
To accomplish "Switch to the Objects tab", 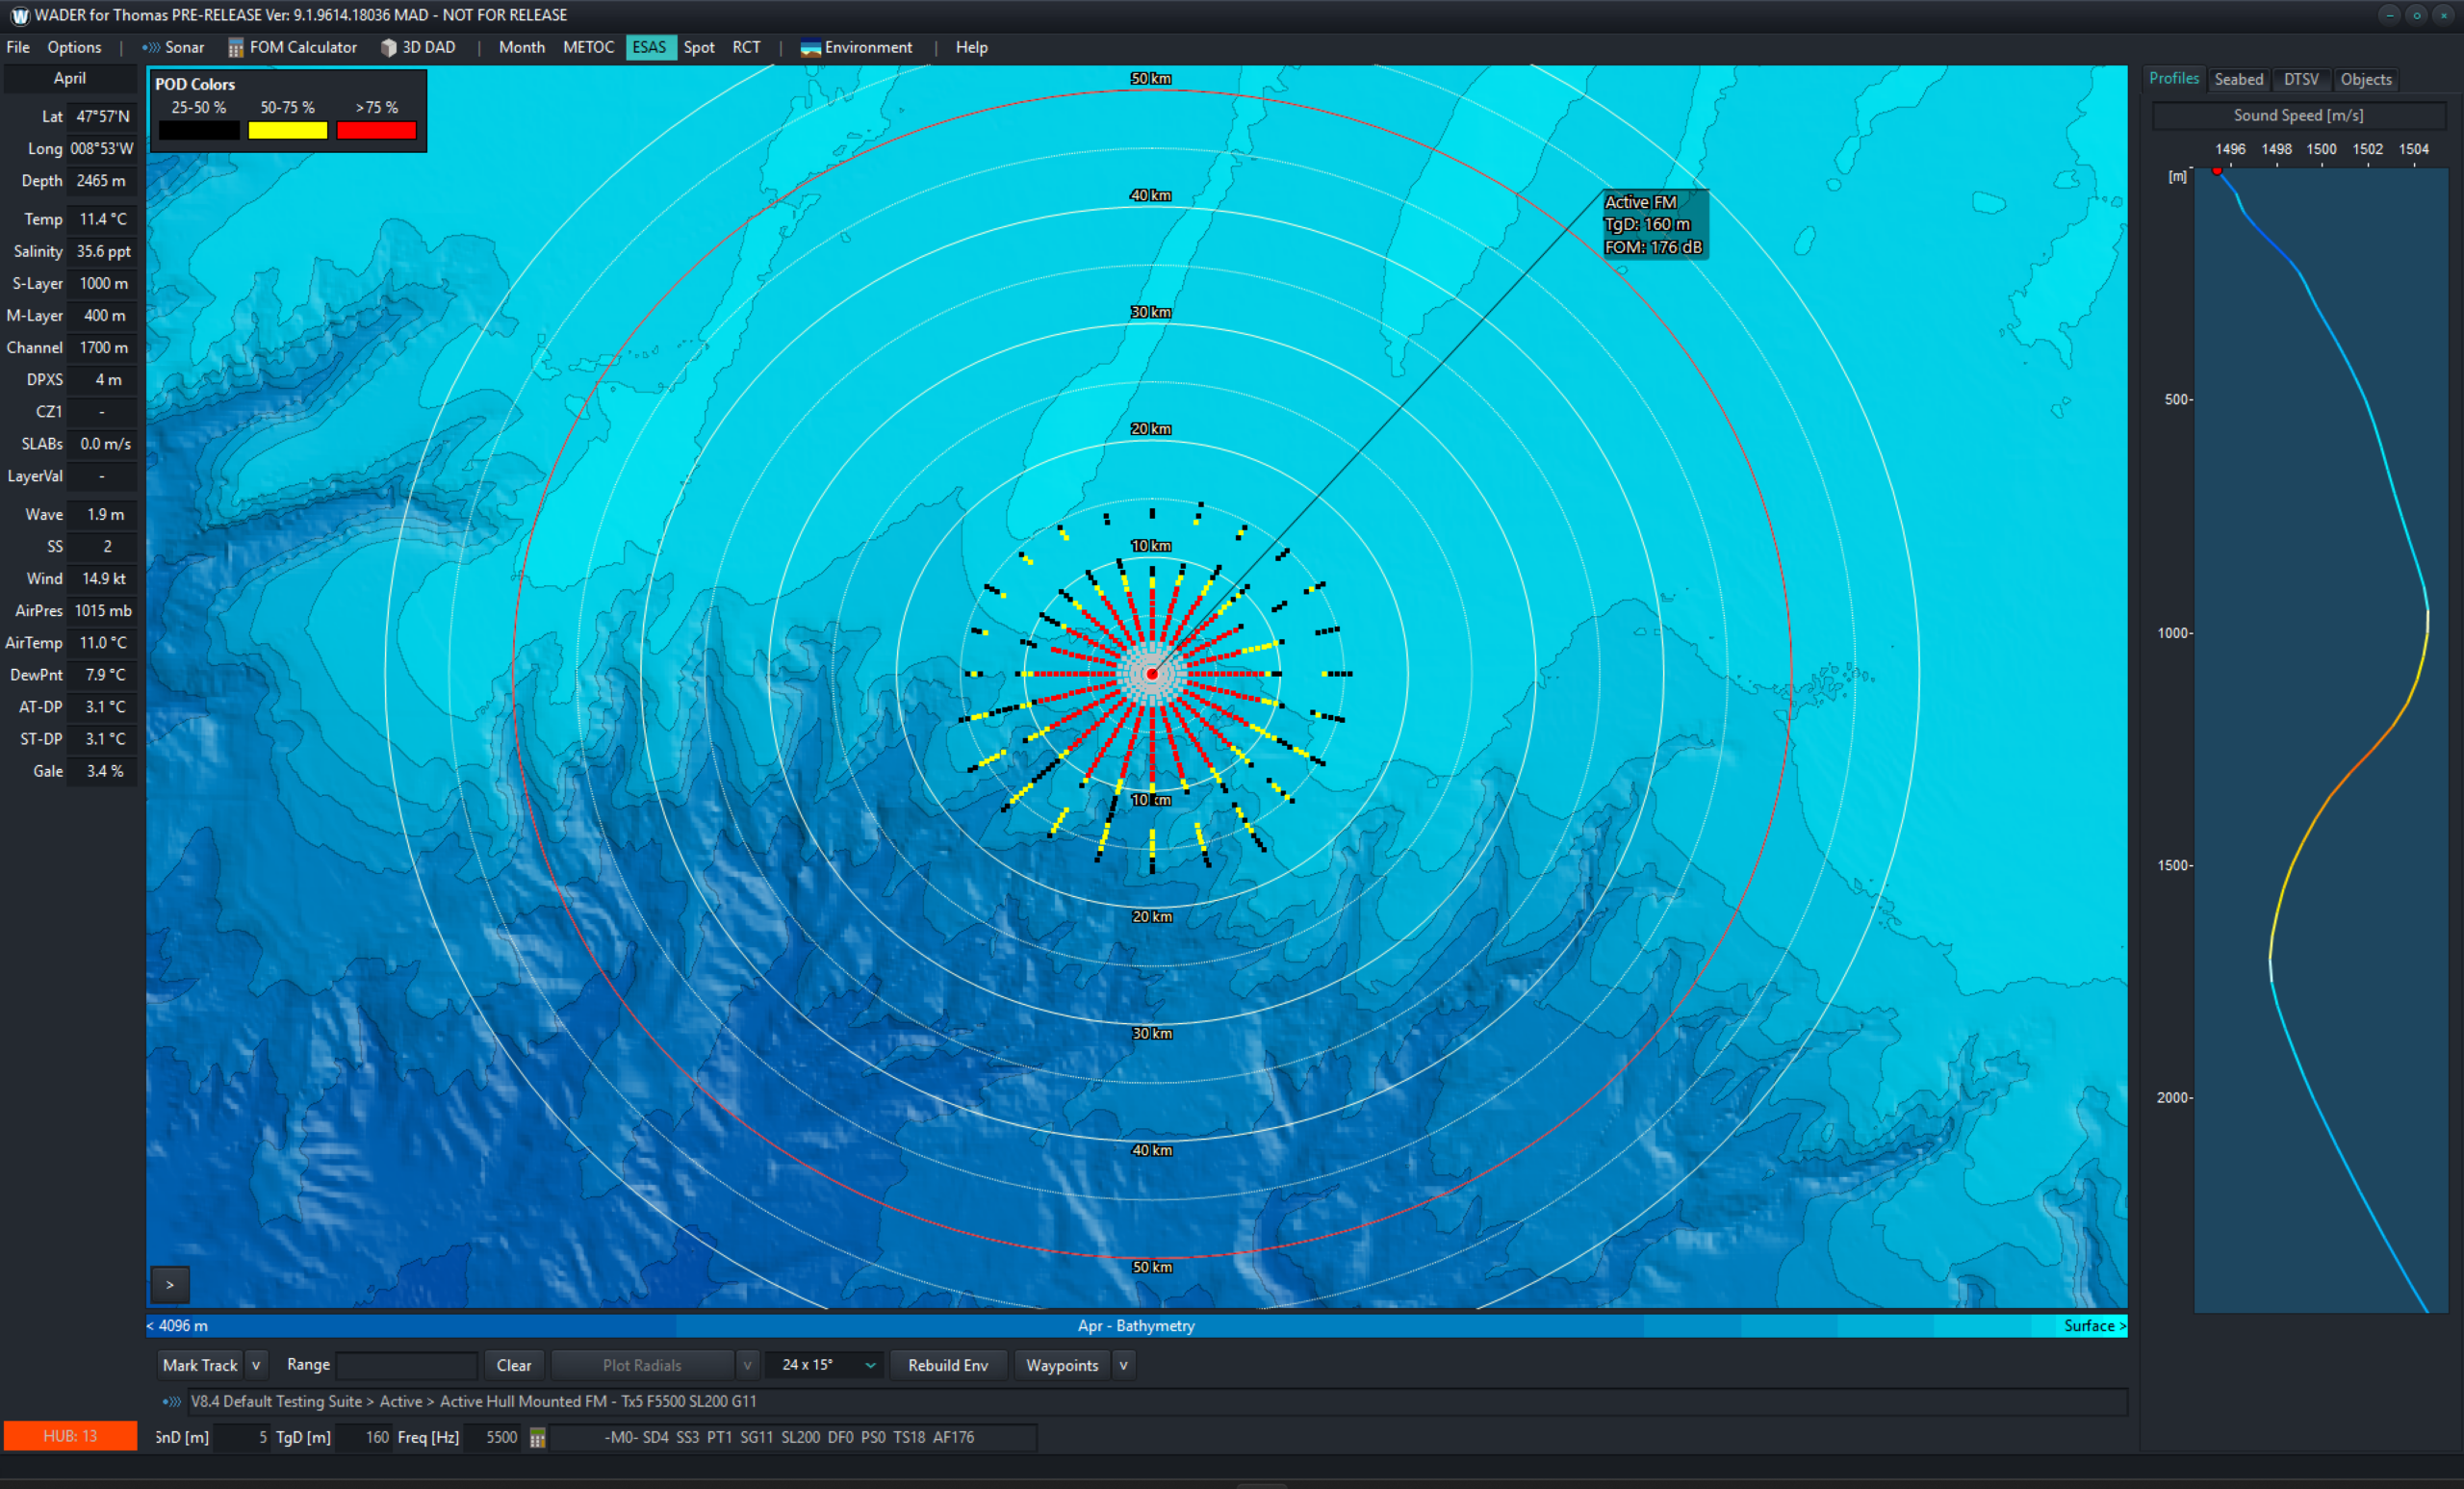I will pyautogui.click(x=2365, y=79).
